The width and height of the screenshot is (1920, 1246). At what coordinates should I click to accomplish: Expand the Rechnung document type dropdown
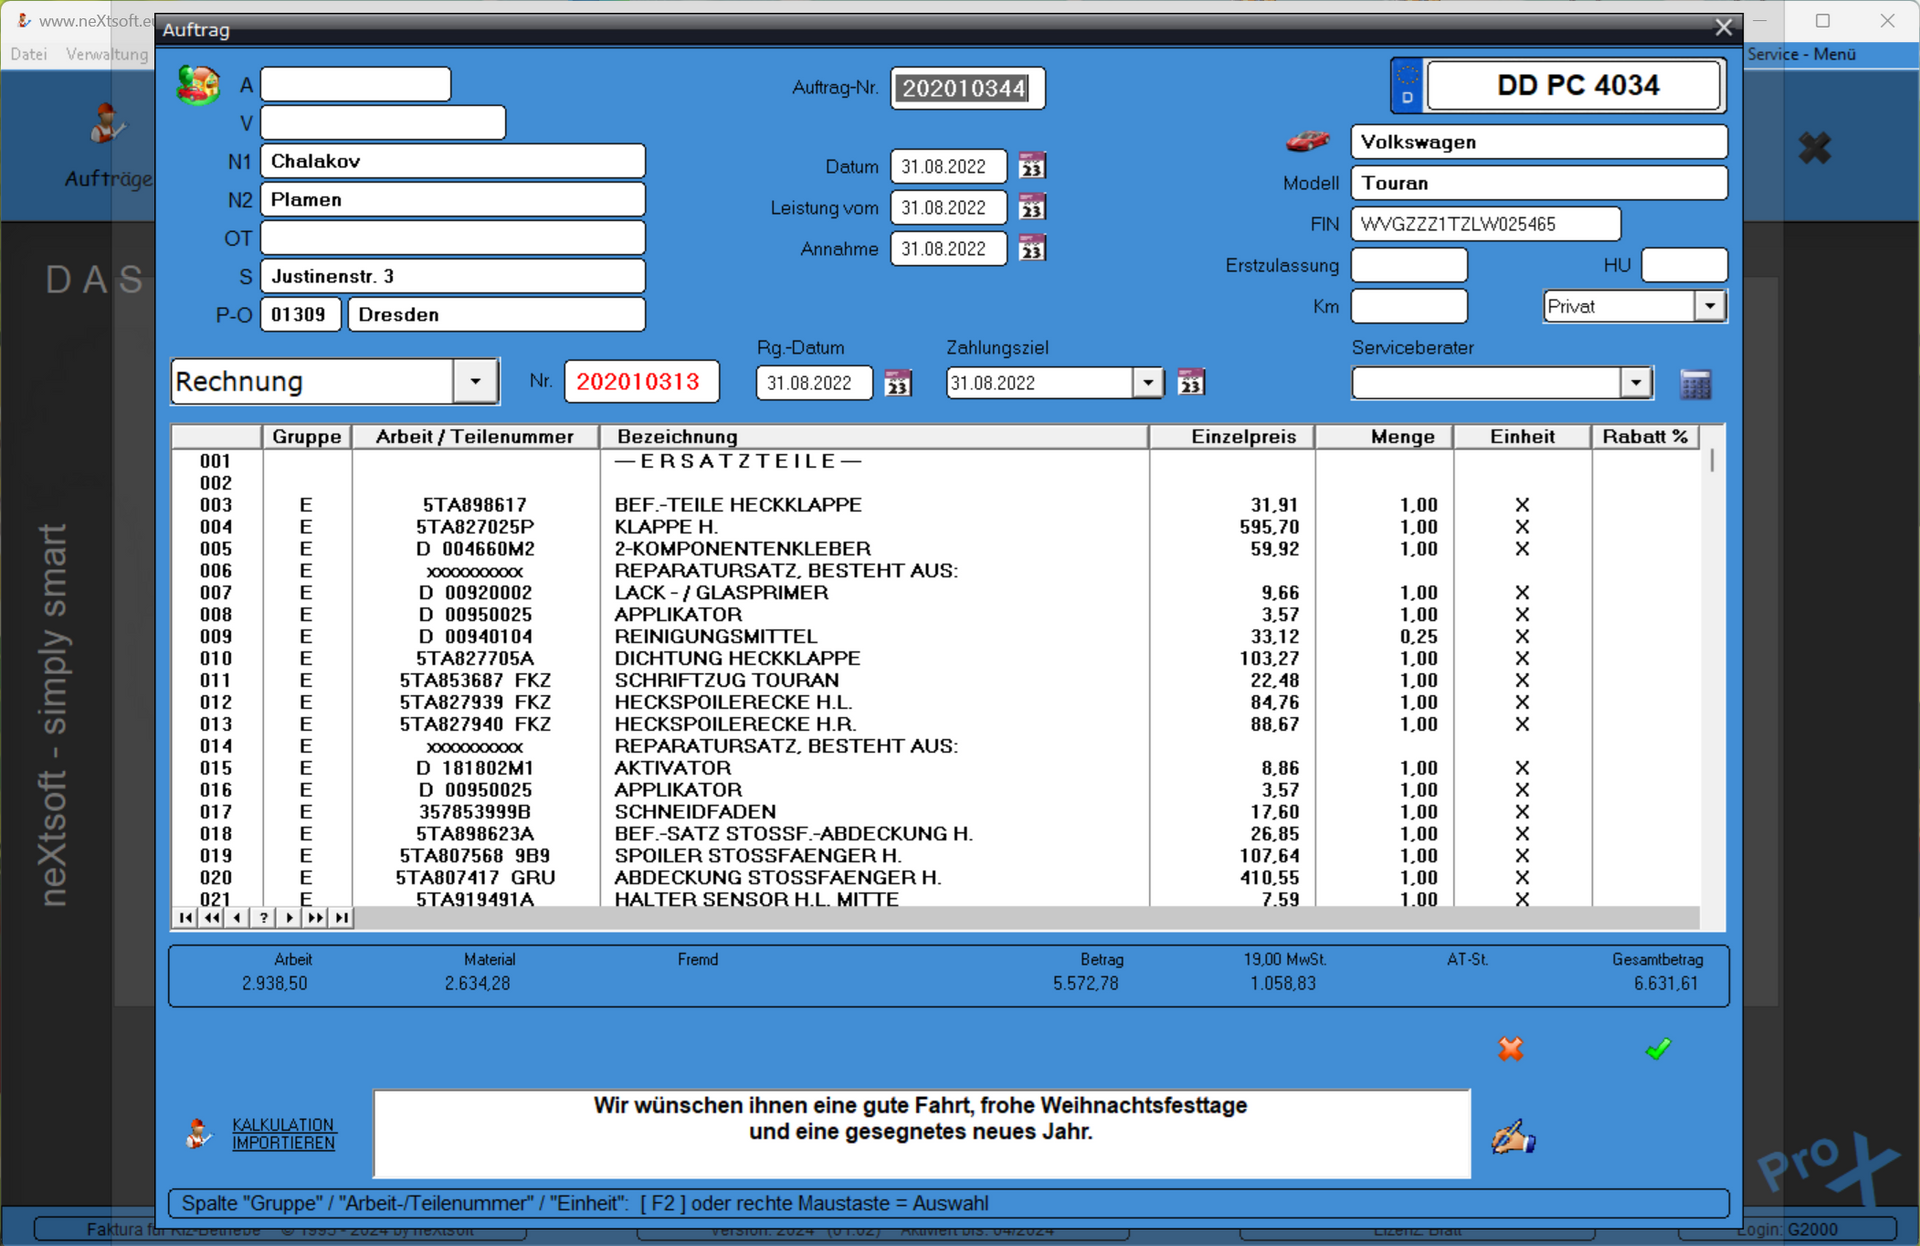(476, 382)
